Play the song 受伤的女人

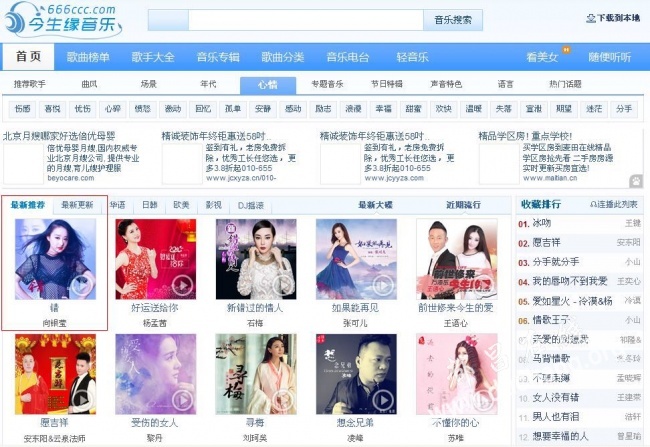pos(182,401)
